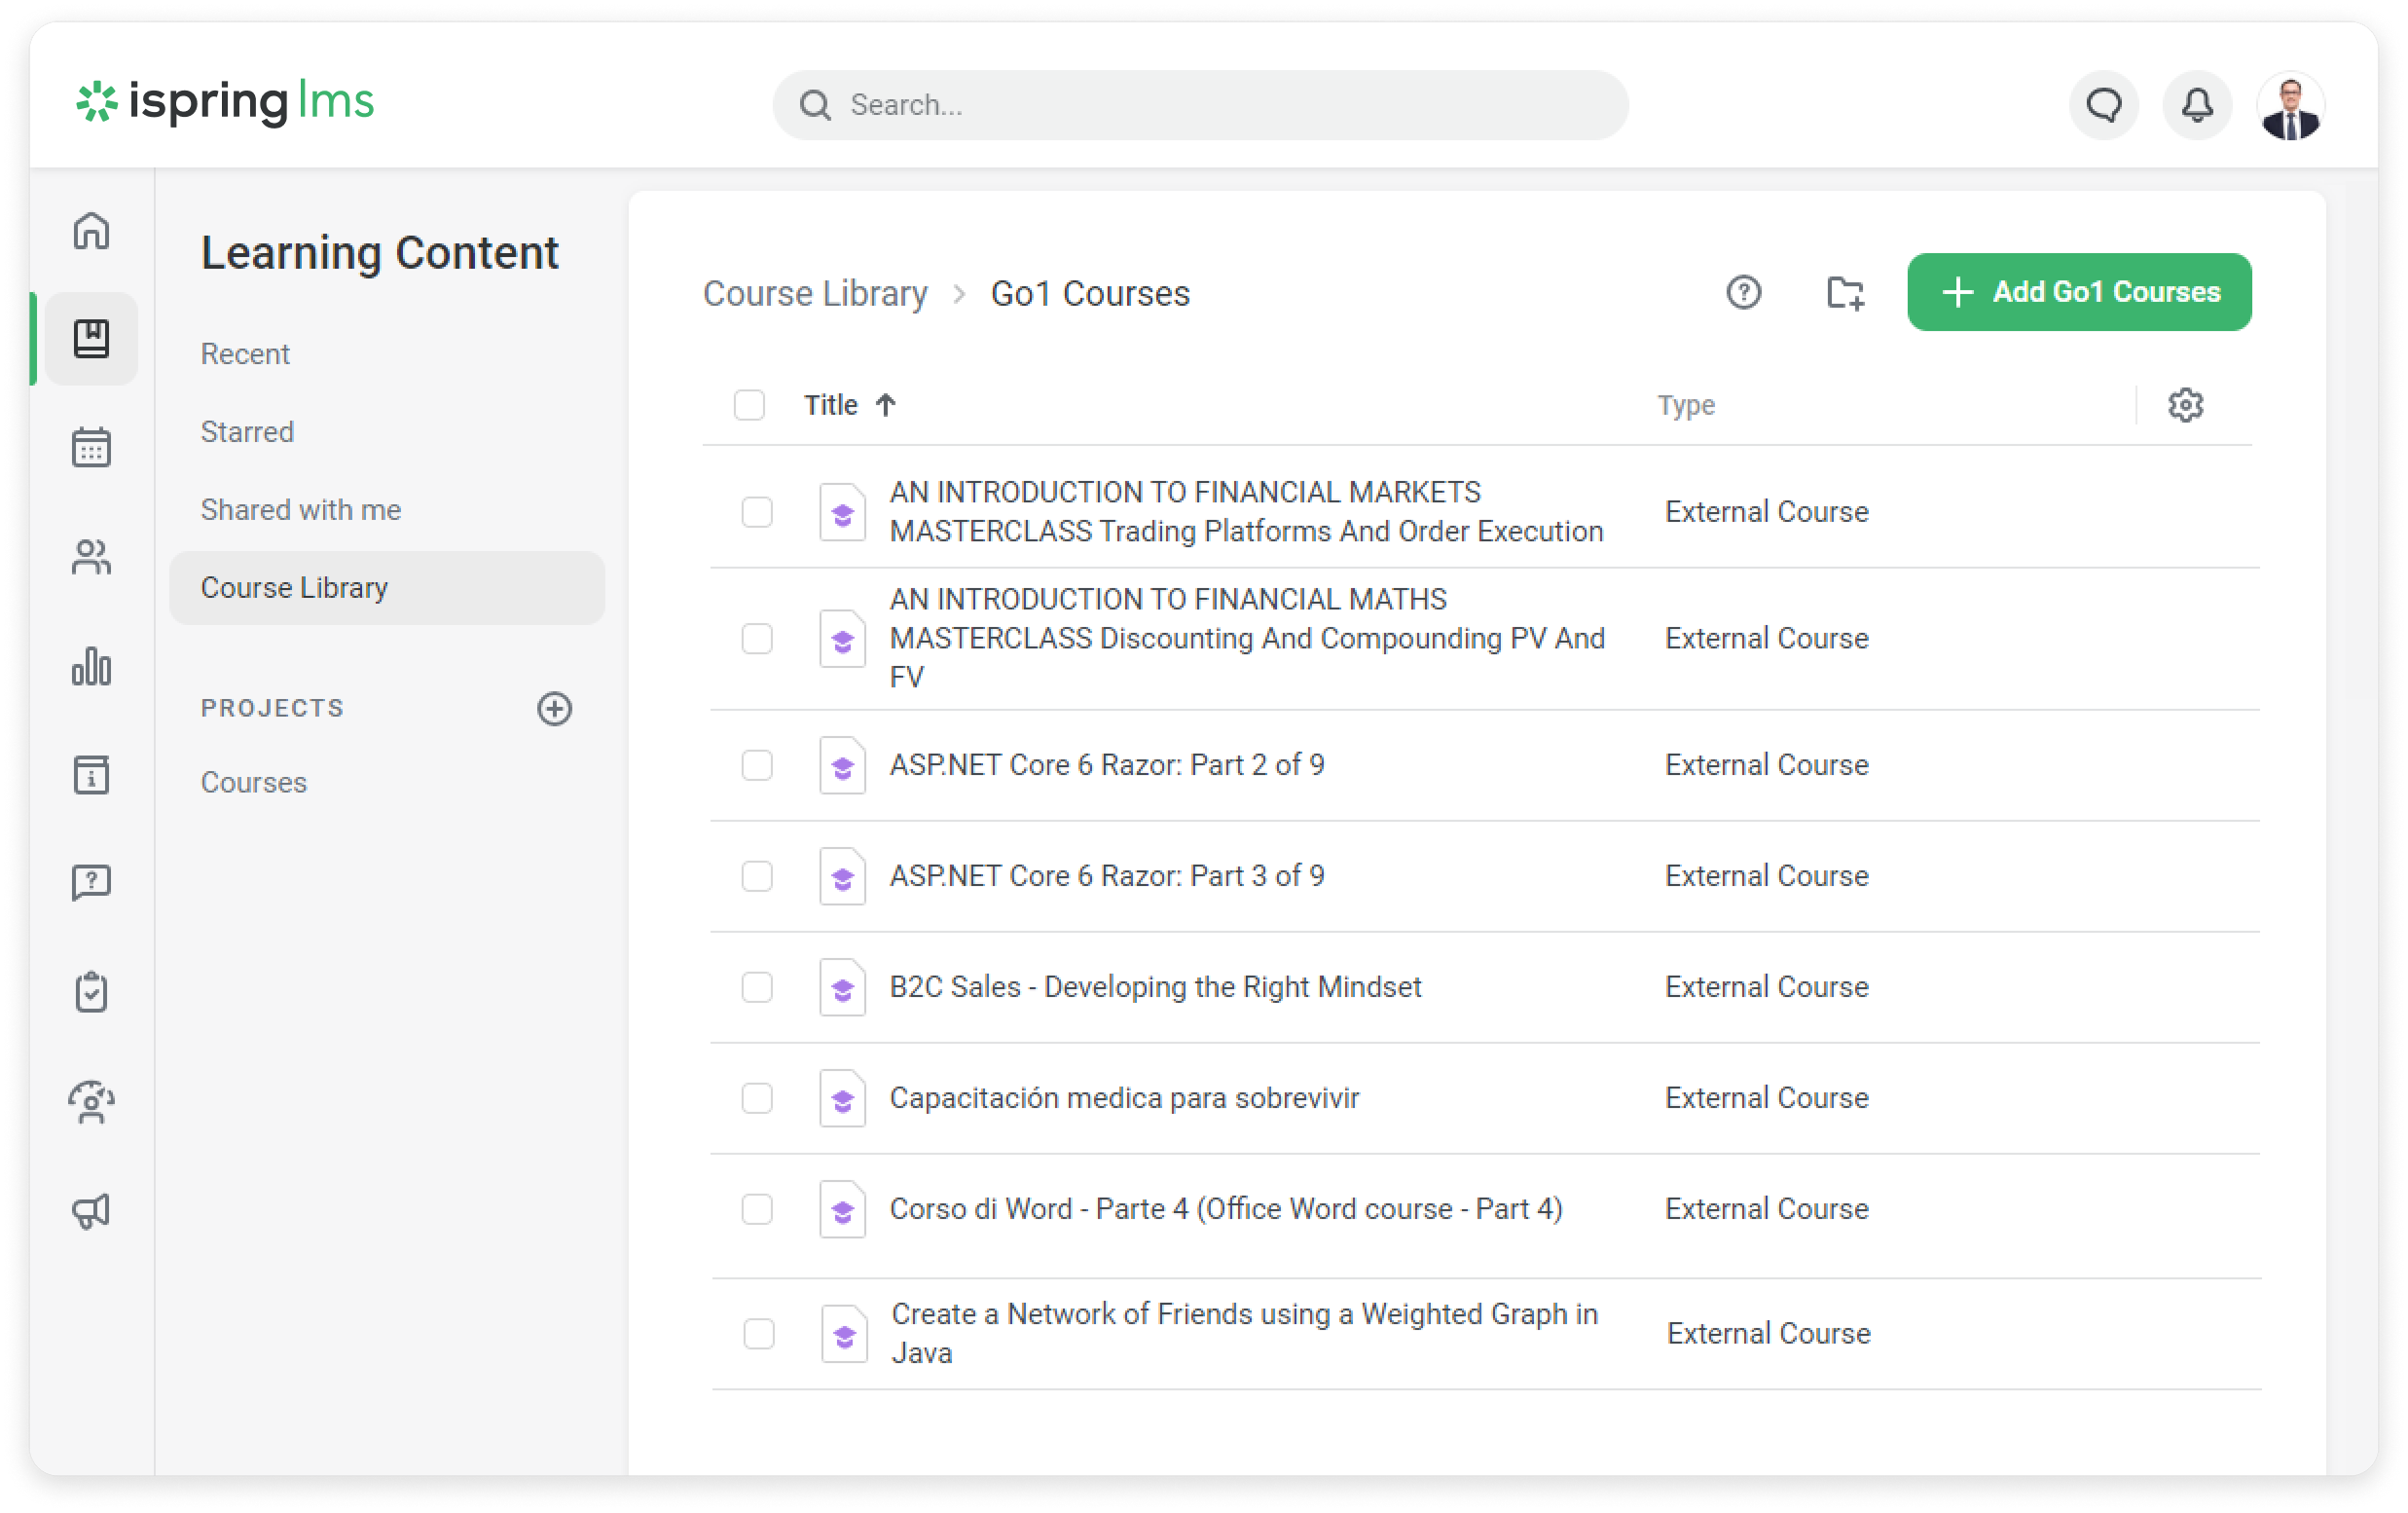Open Shared with me section
This screenshot has height=1513, width=2408.
pyautogui.click(x=300, y=510)
